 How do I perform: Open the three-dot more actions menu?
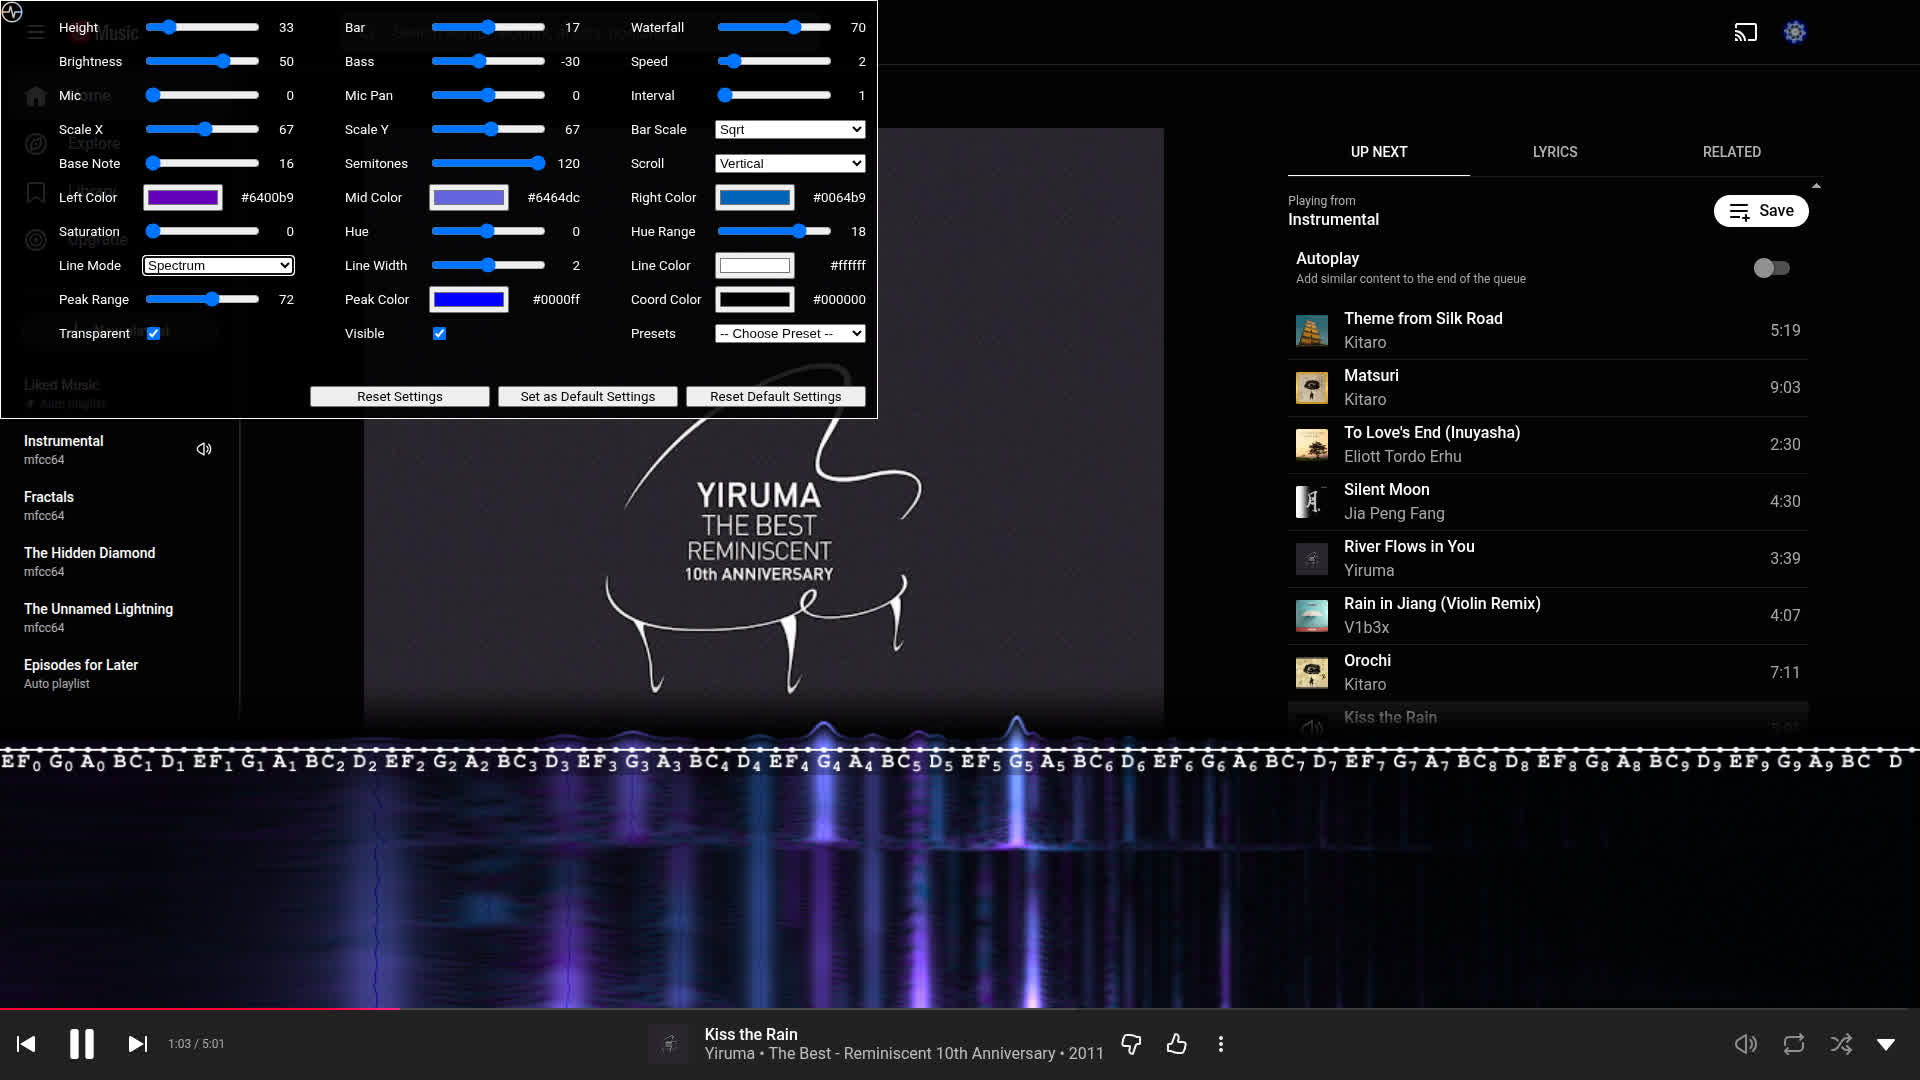tap(1221, 1044)
